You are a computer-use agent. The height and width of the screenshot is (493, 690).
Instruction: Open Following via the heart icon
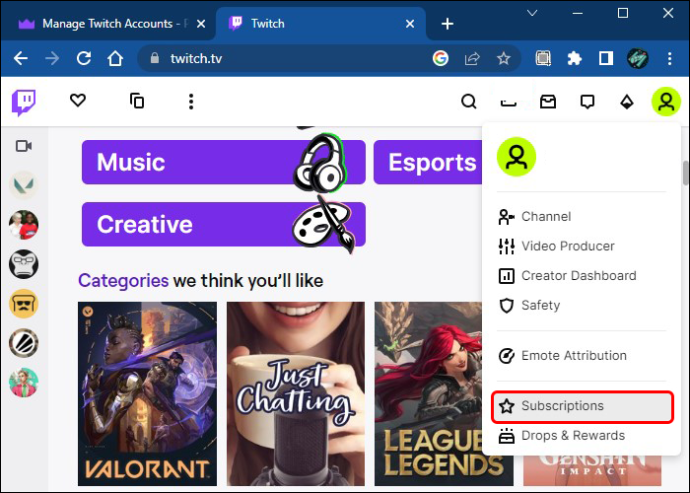(x=78, y=100)
